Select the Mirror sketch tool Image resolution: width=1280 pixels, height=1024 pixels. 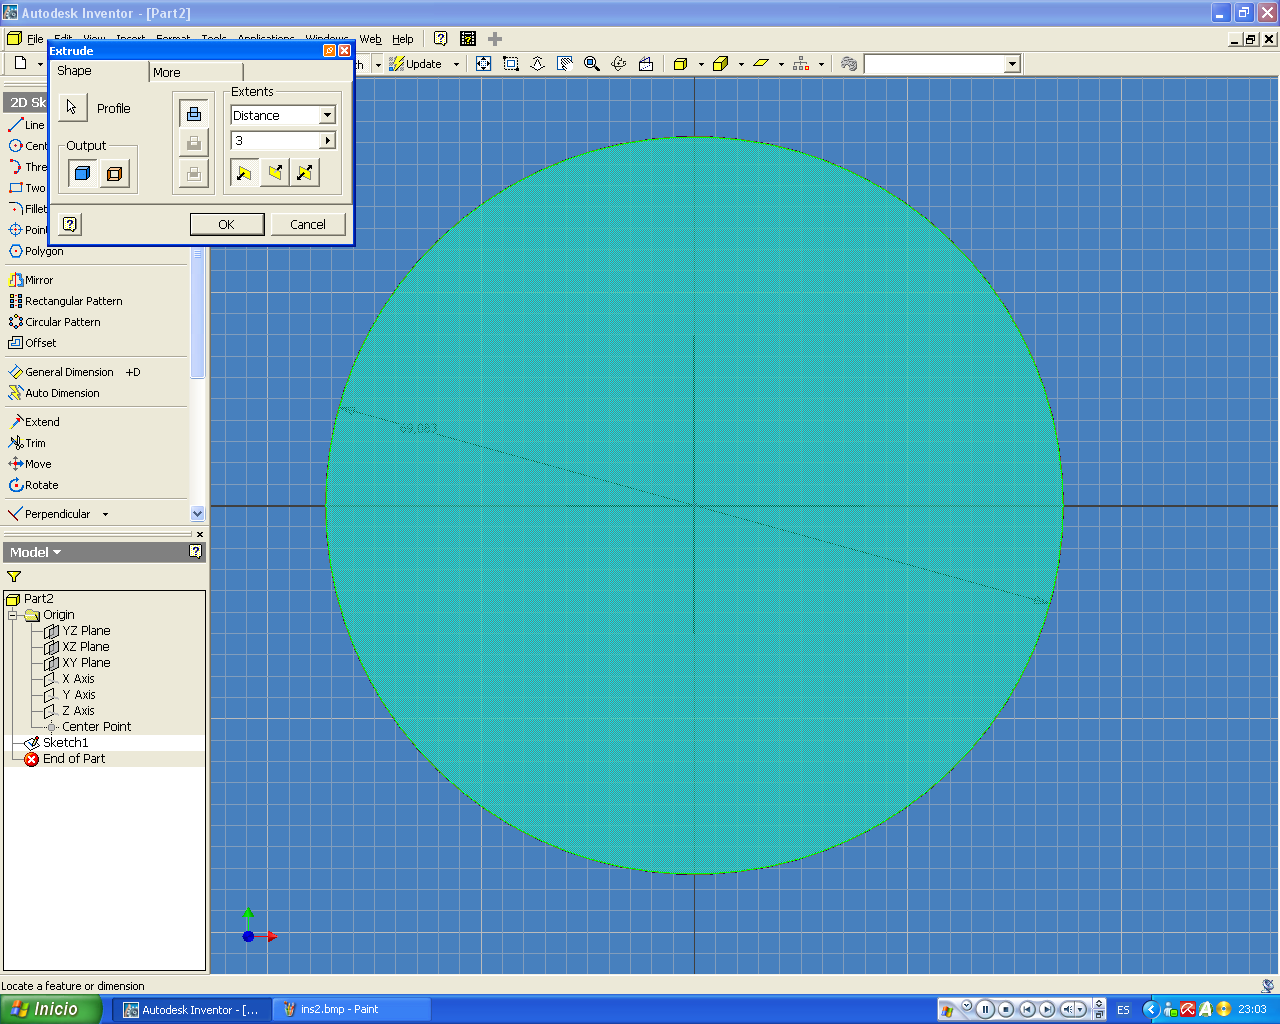coord(31,280)
